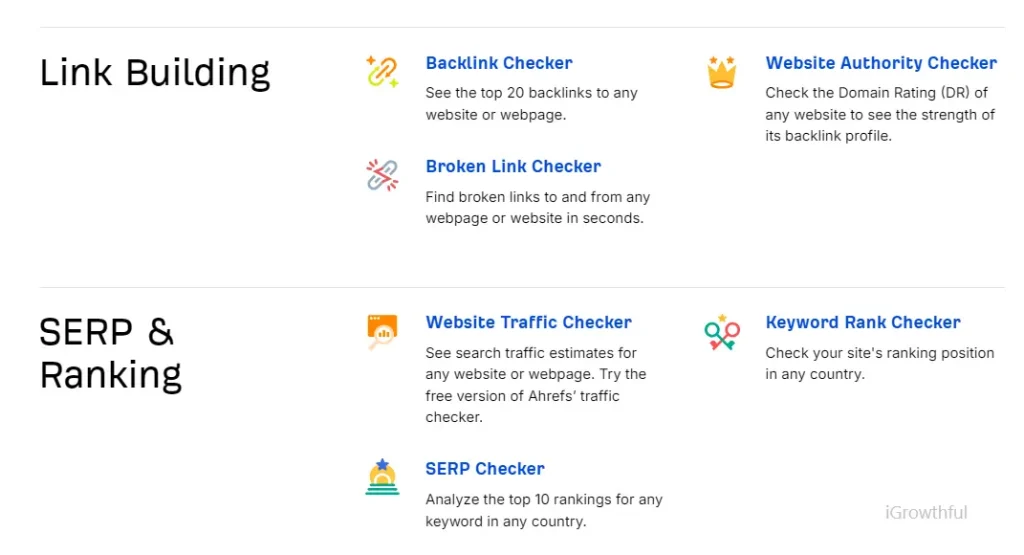Click the 'top 10 rankings' description text
This screenshot has height=555, width=1024.
tap(544, 510)
